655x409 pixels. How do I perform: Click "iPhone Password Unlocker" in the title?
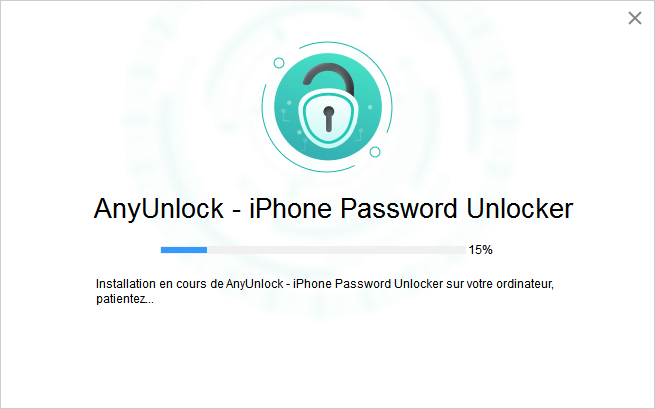pyautogui.click(x=411, y=208)
